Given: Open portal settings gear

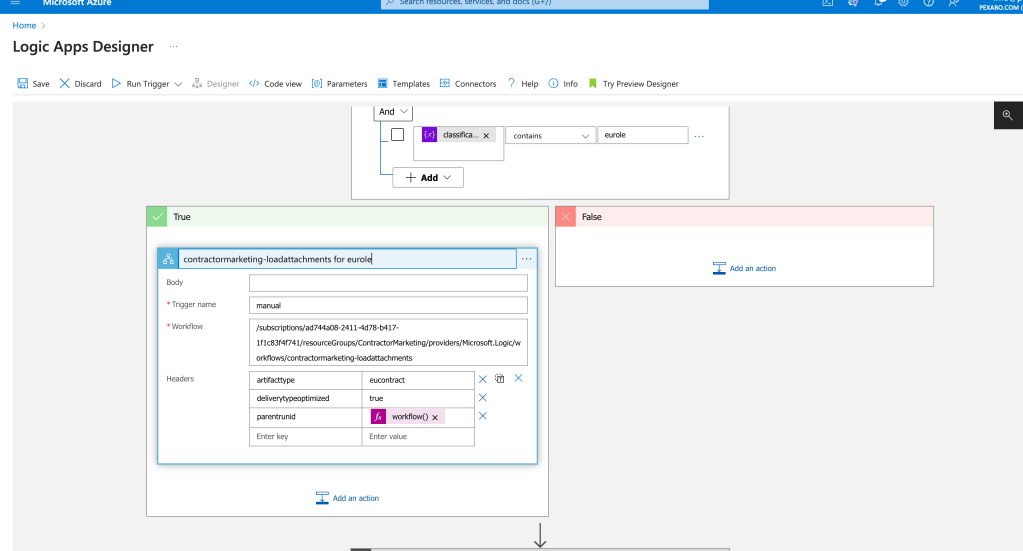Looking at the screenshot, I should (x=904, y=3).
